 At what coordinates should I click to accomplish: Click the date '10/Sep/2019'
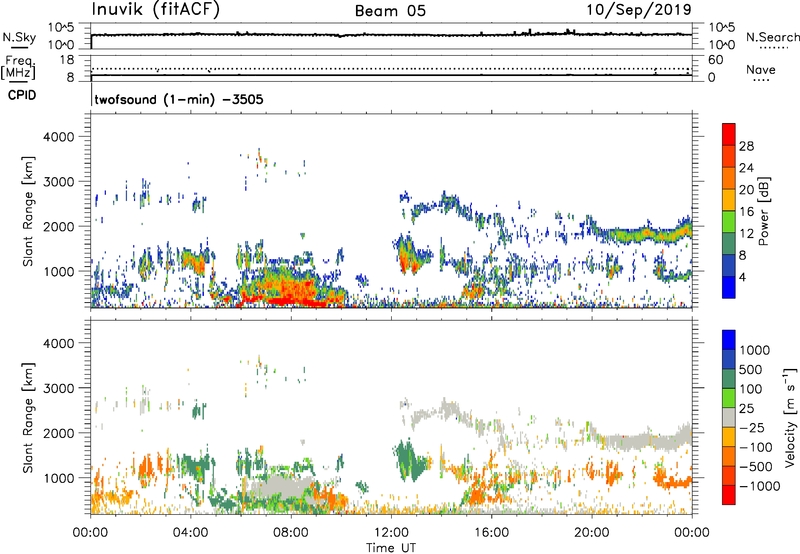click(x=639, y=10)
